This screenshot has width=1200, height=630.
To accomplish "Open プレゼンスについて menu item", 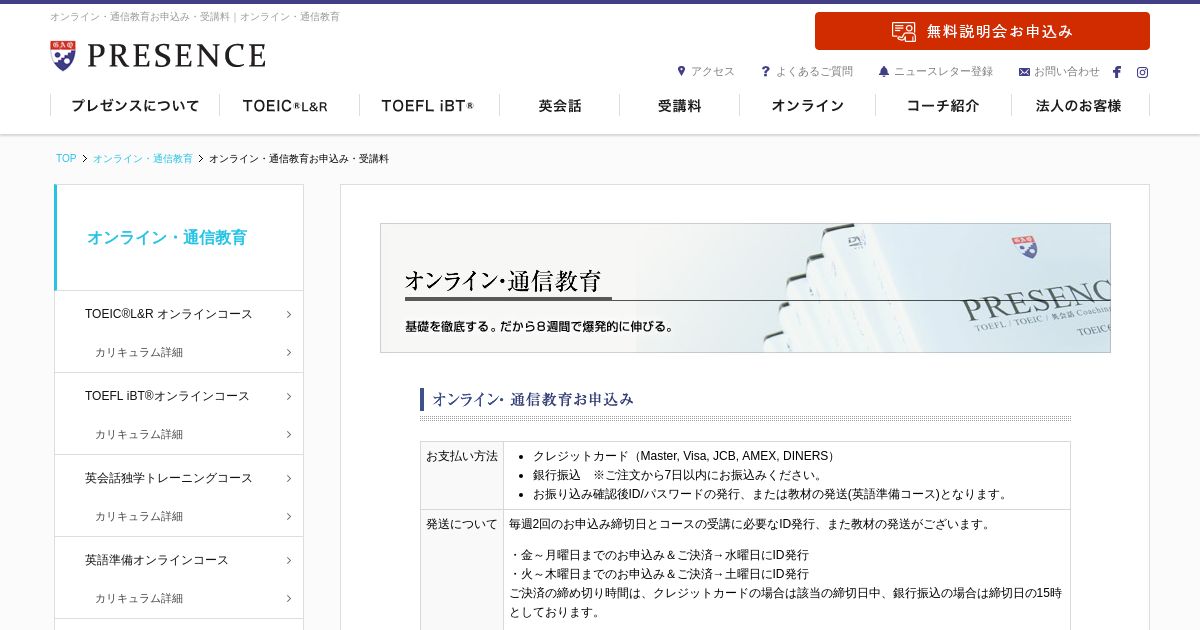I will click(135, 105).
